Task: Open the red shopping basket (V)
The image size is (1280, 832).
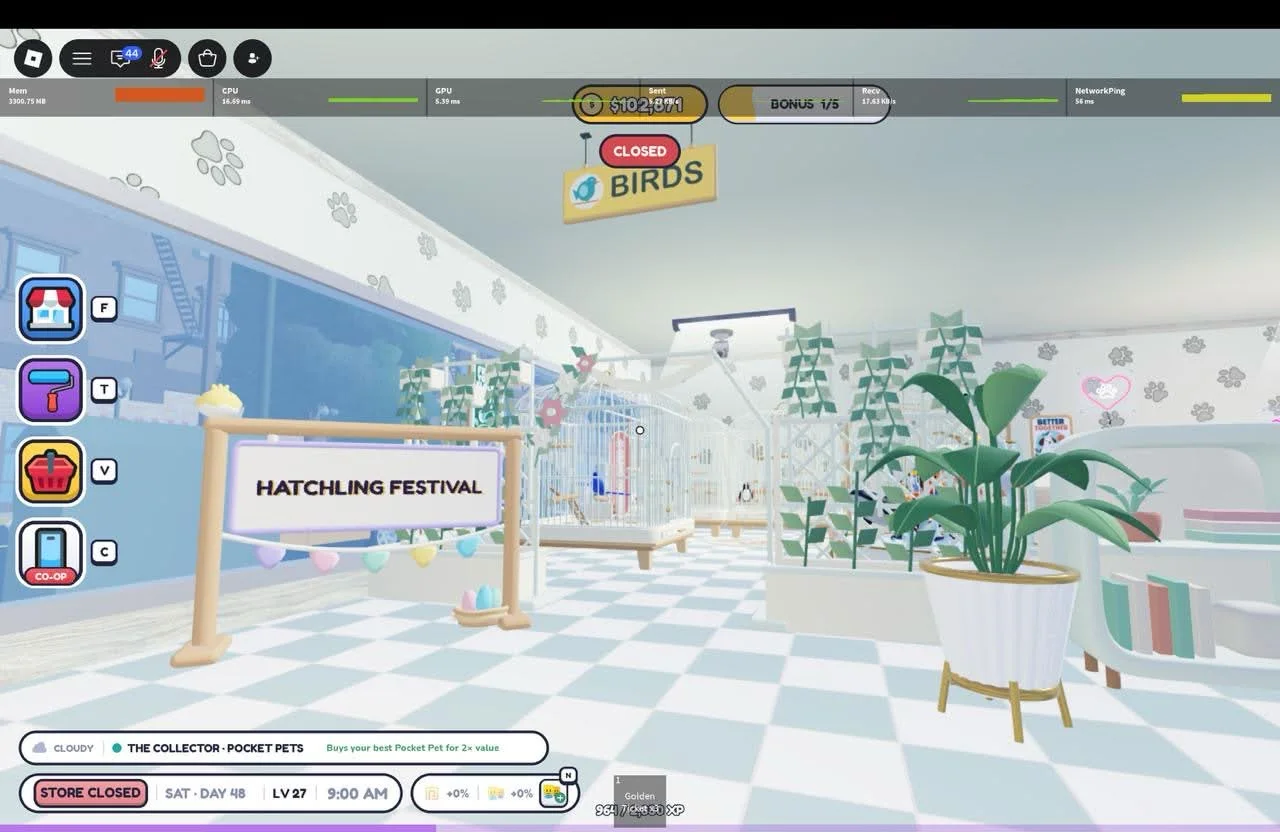Action: click(51, 471)
